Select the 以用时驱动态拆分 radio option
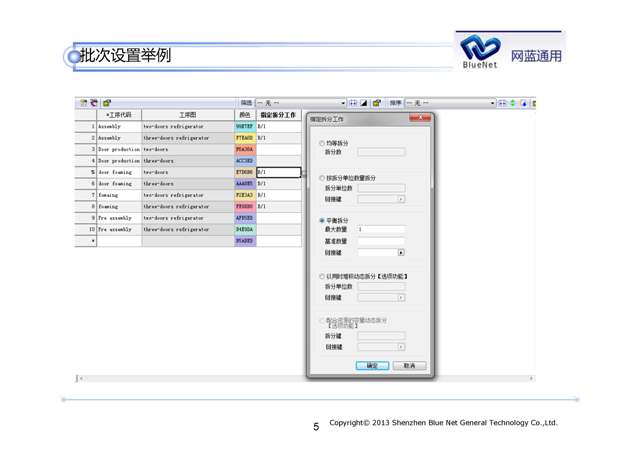 (x=321, y=276)
